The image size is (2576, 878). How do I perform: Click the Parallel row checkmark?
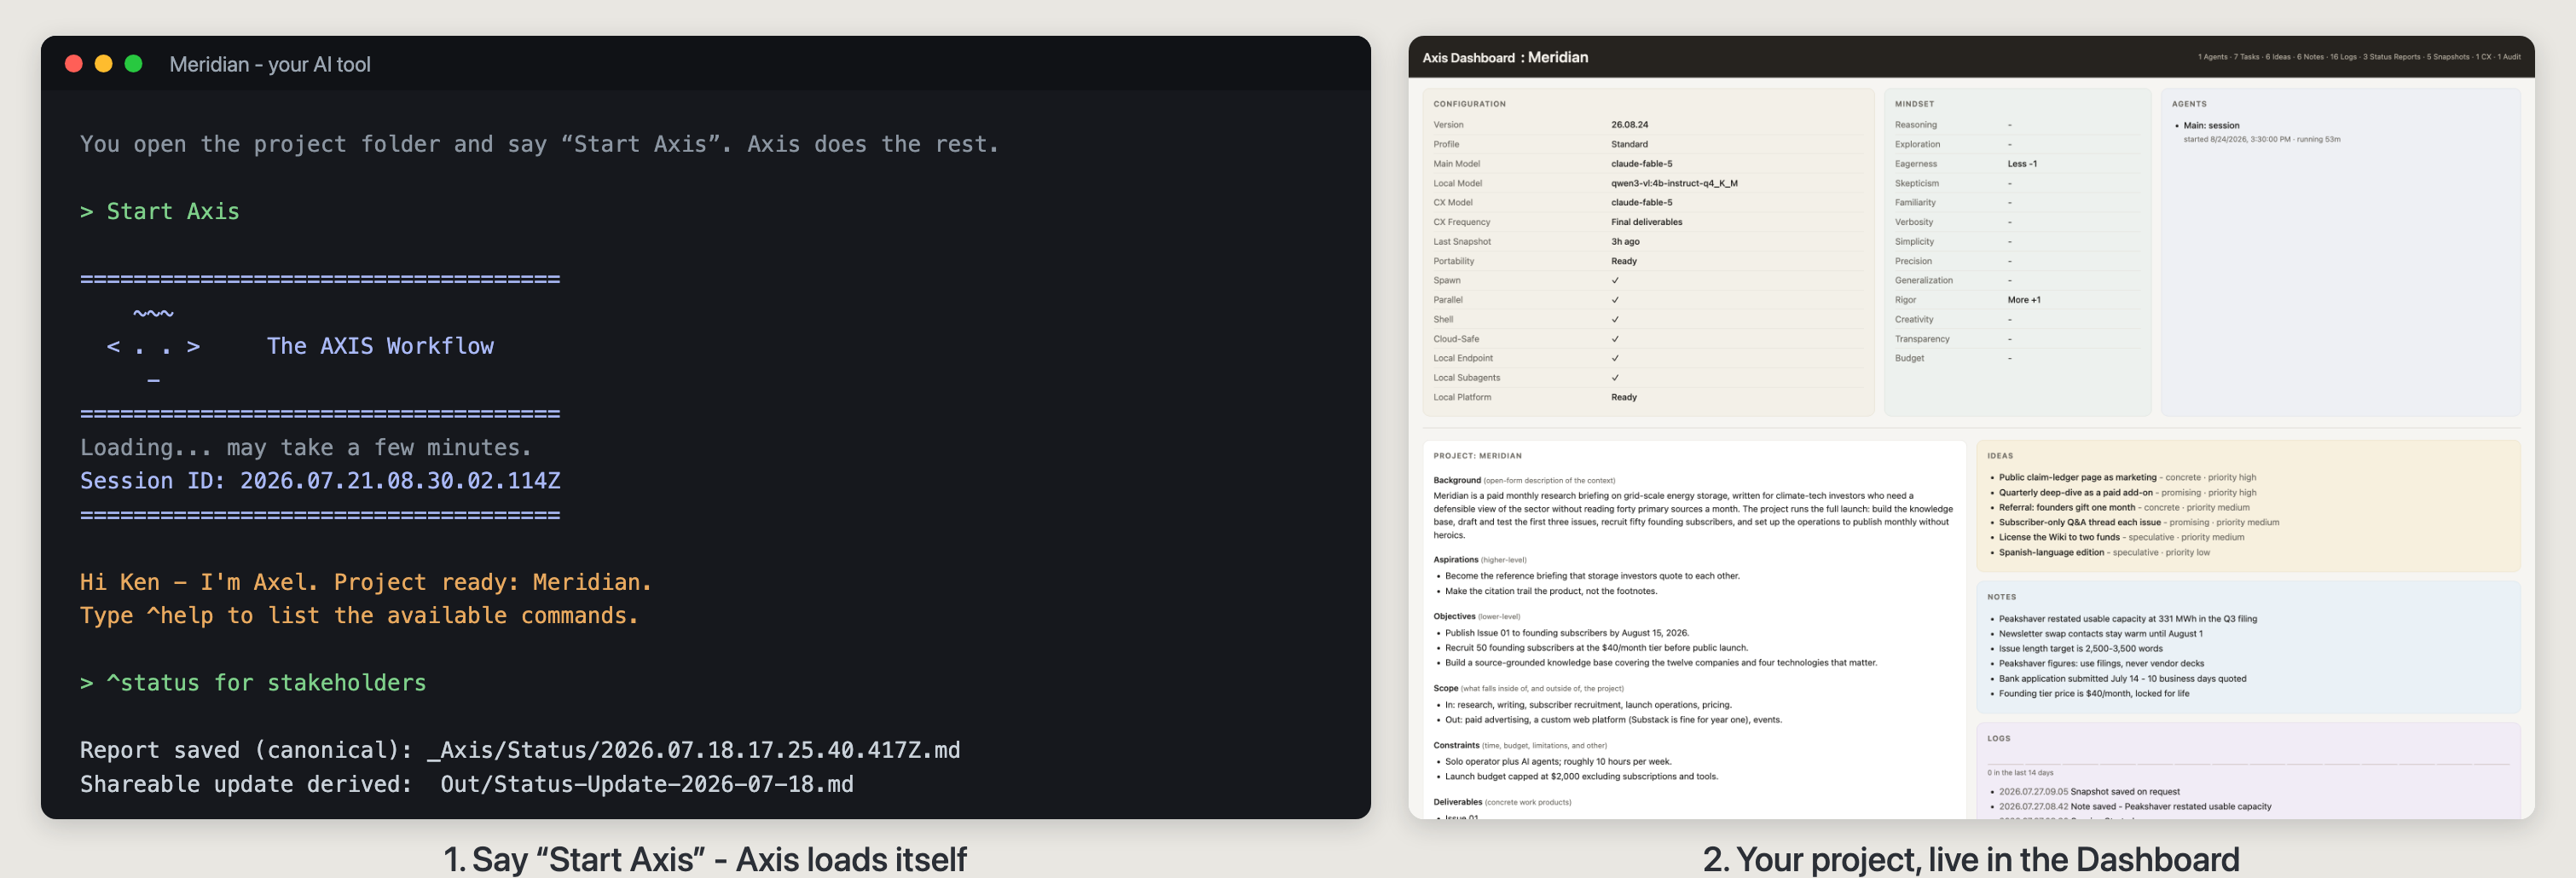point(1615,300)
